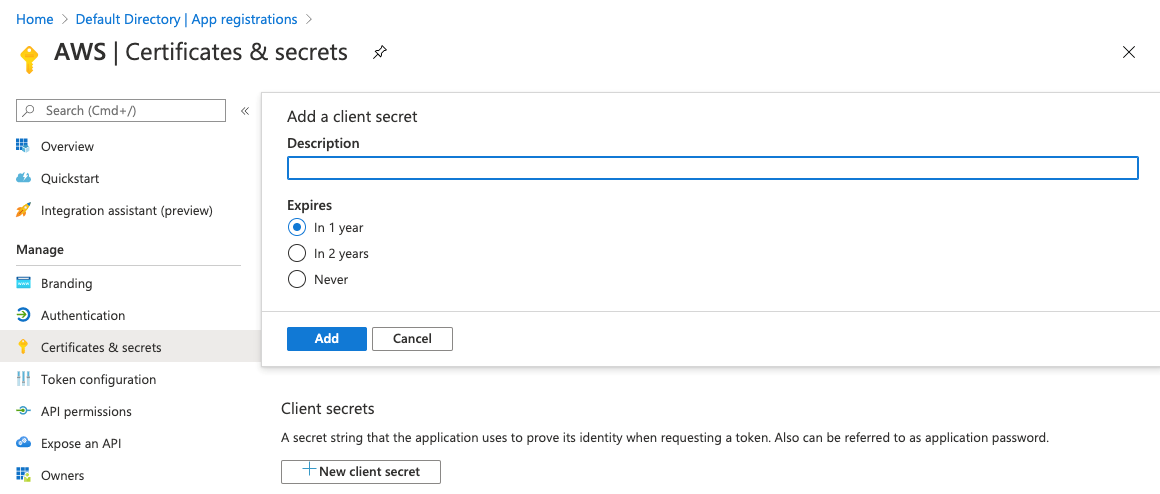Go to Home breadcrumb link
Image resolution: width=1160 pixels, height=494 pixels.
[x=35, y=19]
